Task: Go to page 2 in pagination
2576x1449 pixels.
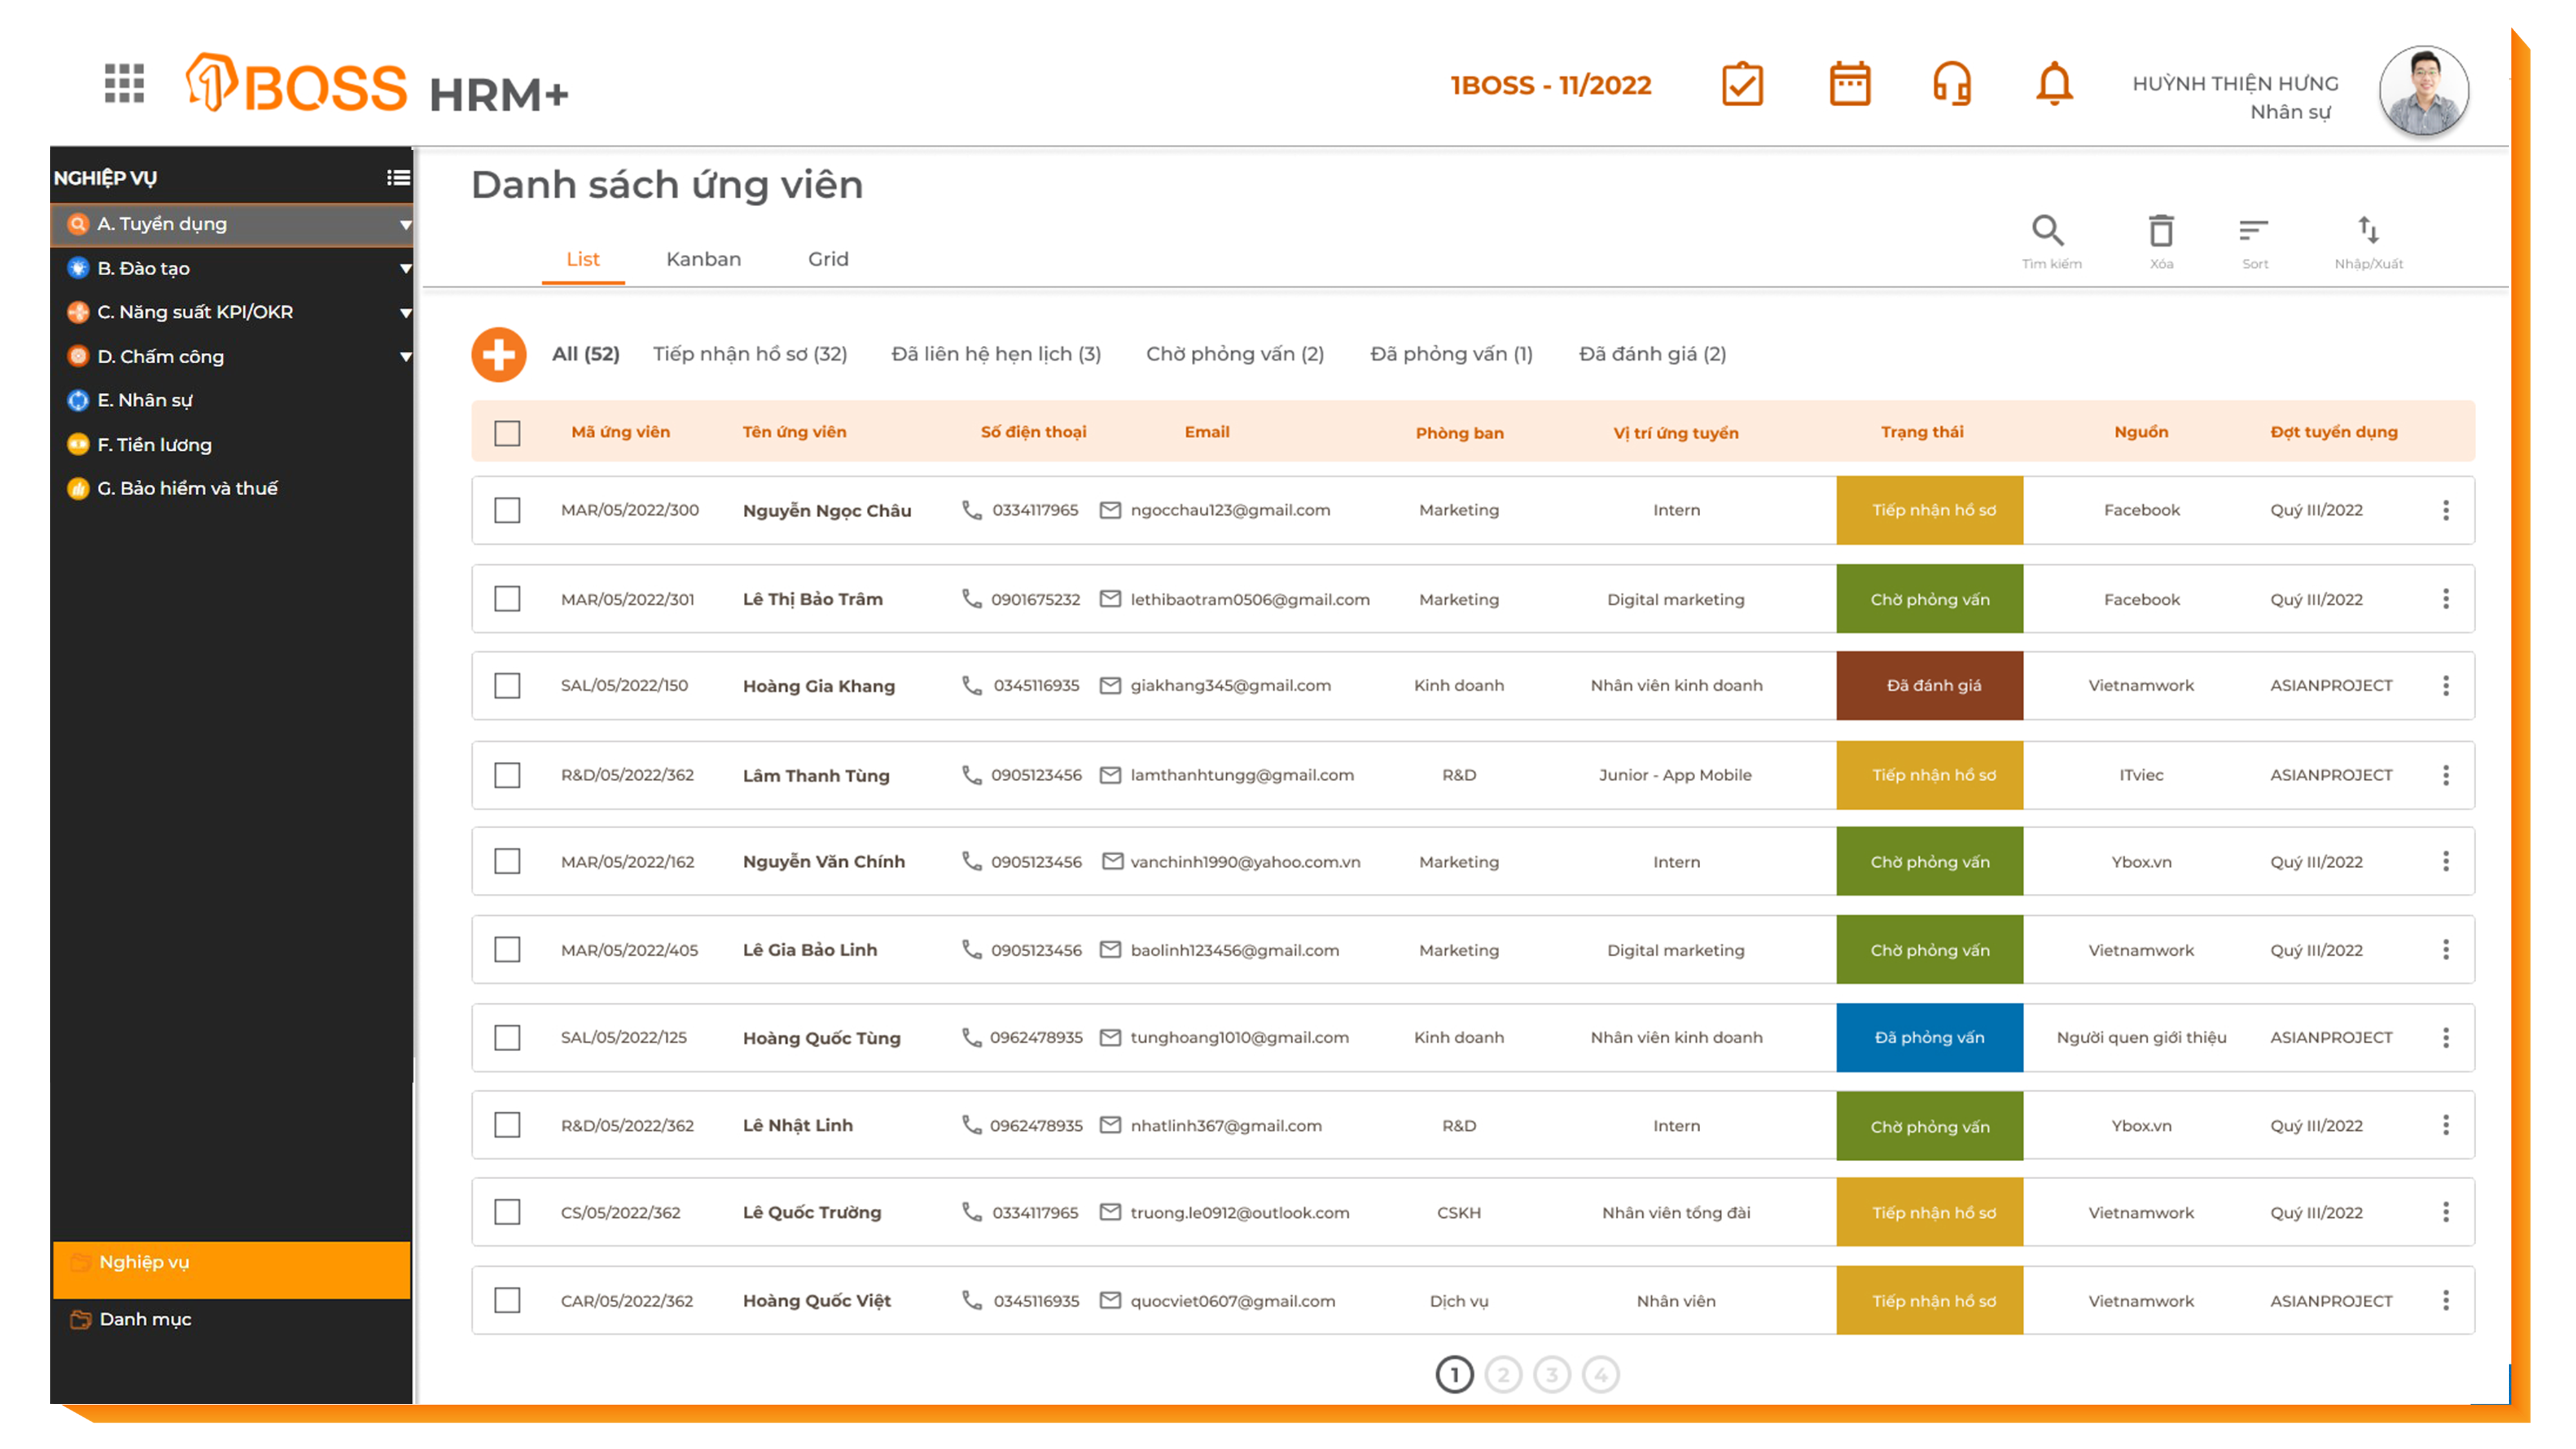Action: click(1502, 1375)
